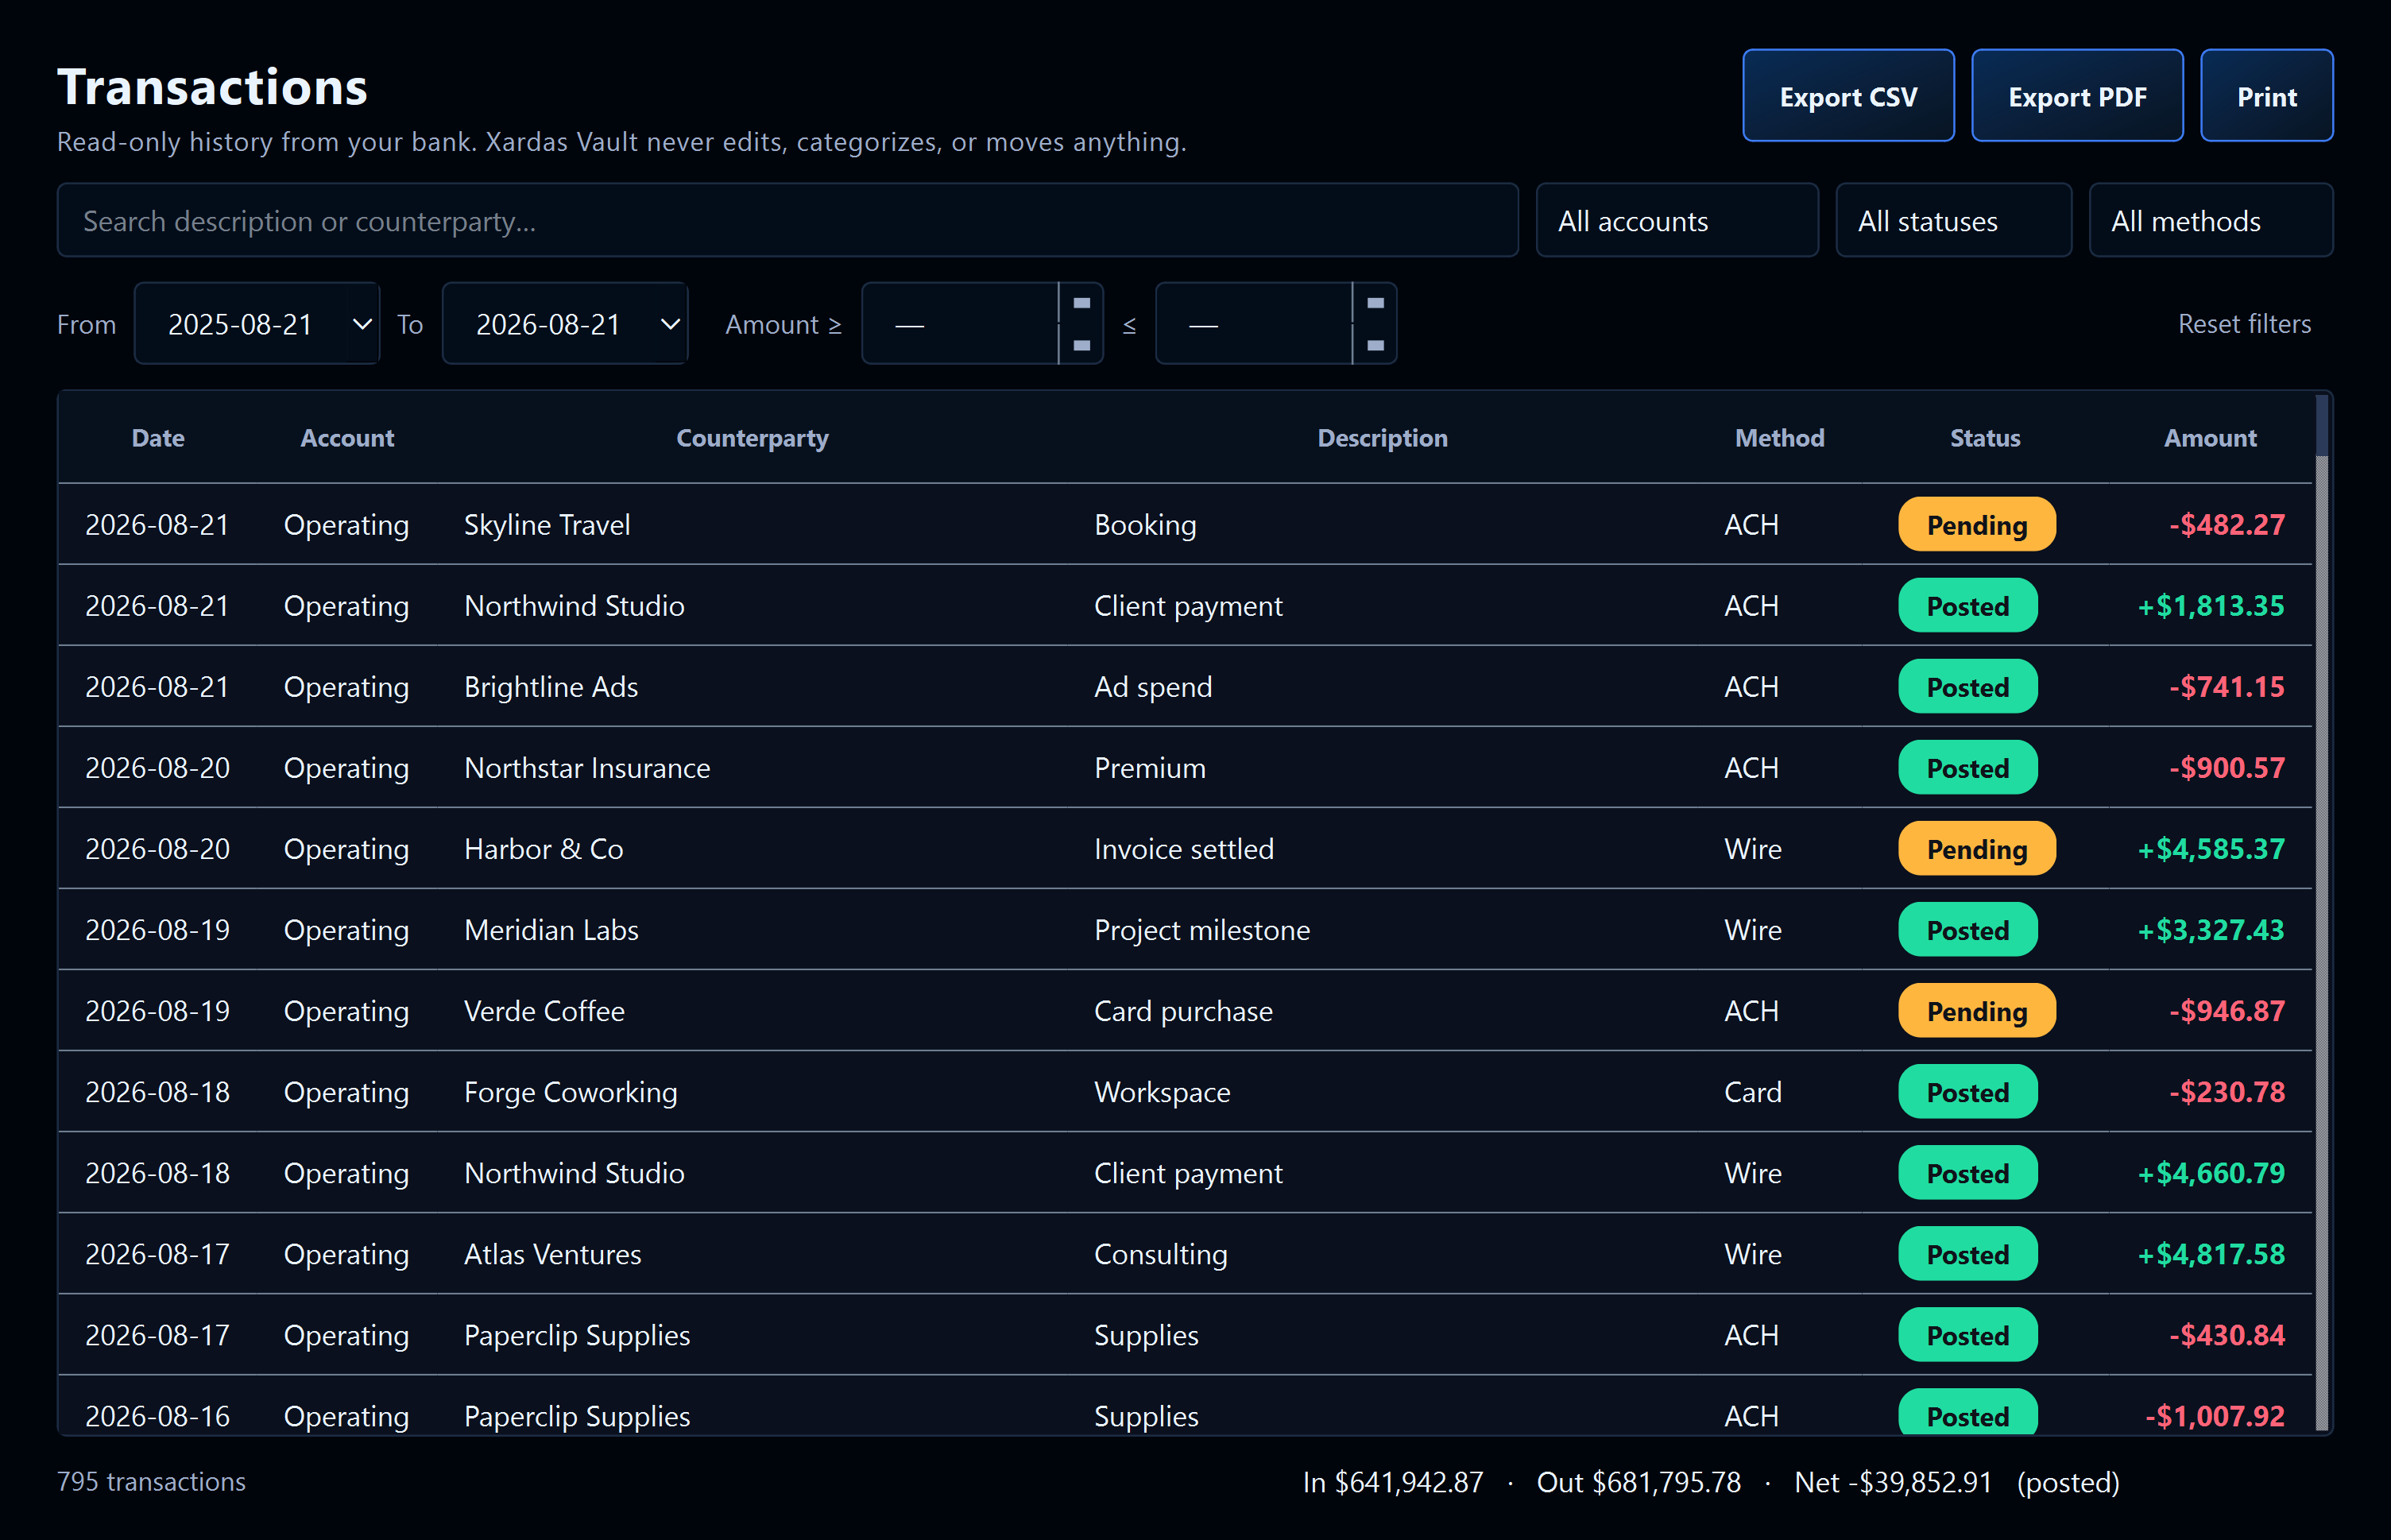Select the Forge Coworking counterparty cell

(751, 1092)
